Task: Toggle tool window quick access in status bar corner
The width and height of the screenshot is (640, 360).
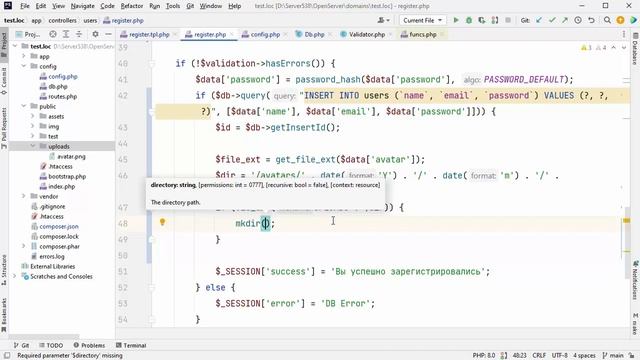Action: tap(7, 356)
